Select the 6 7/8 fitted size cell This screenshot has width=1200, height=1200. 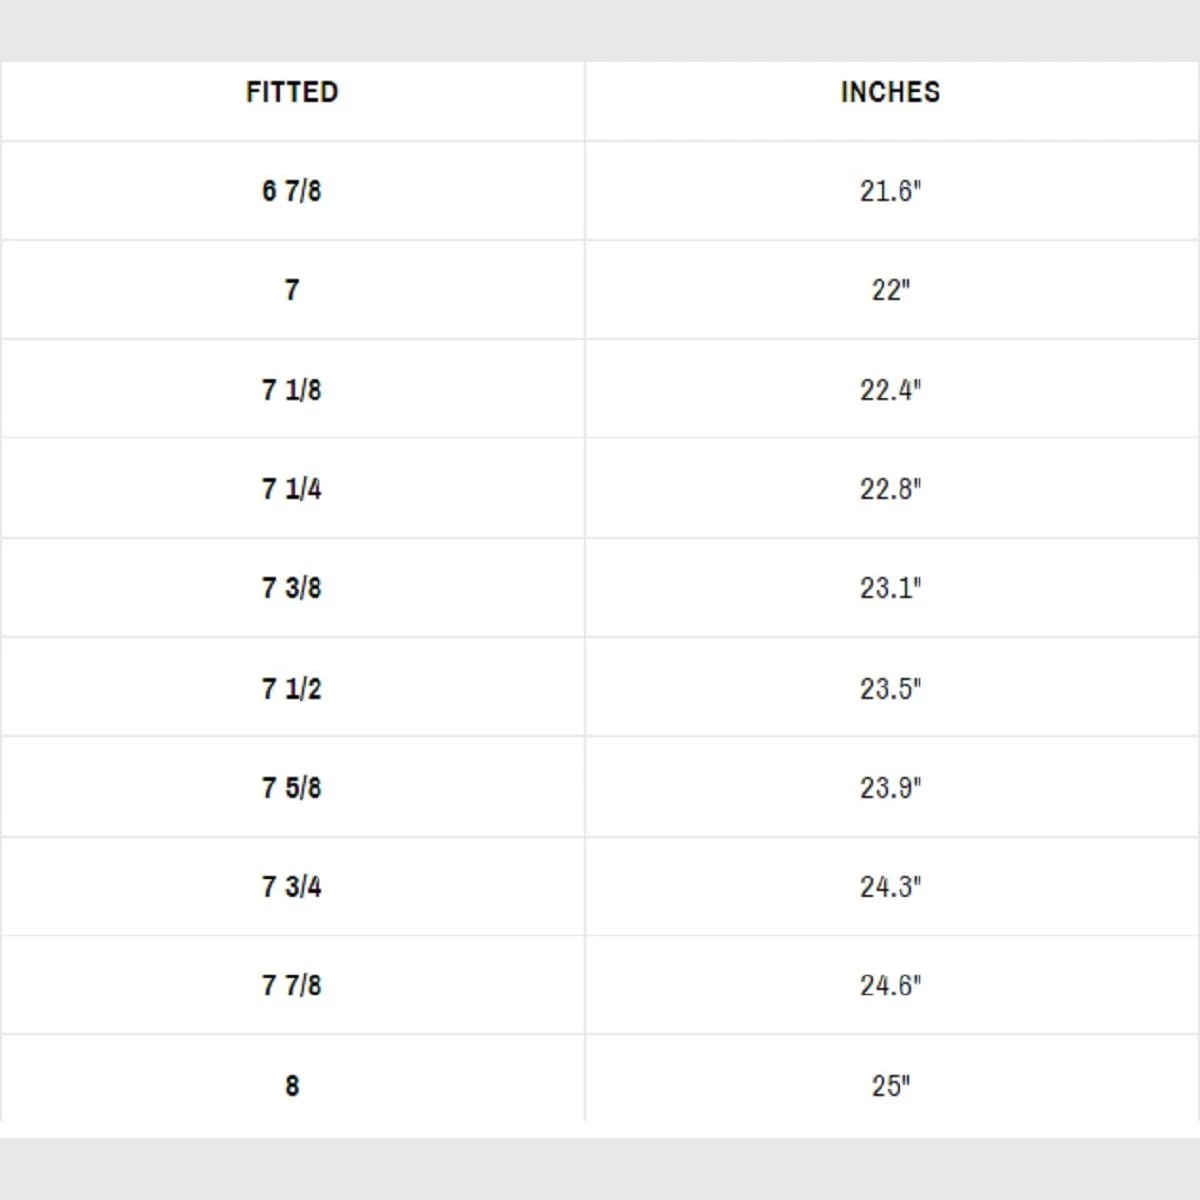point(292,190)
